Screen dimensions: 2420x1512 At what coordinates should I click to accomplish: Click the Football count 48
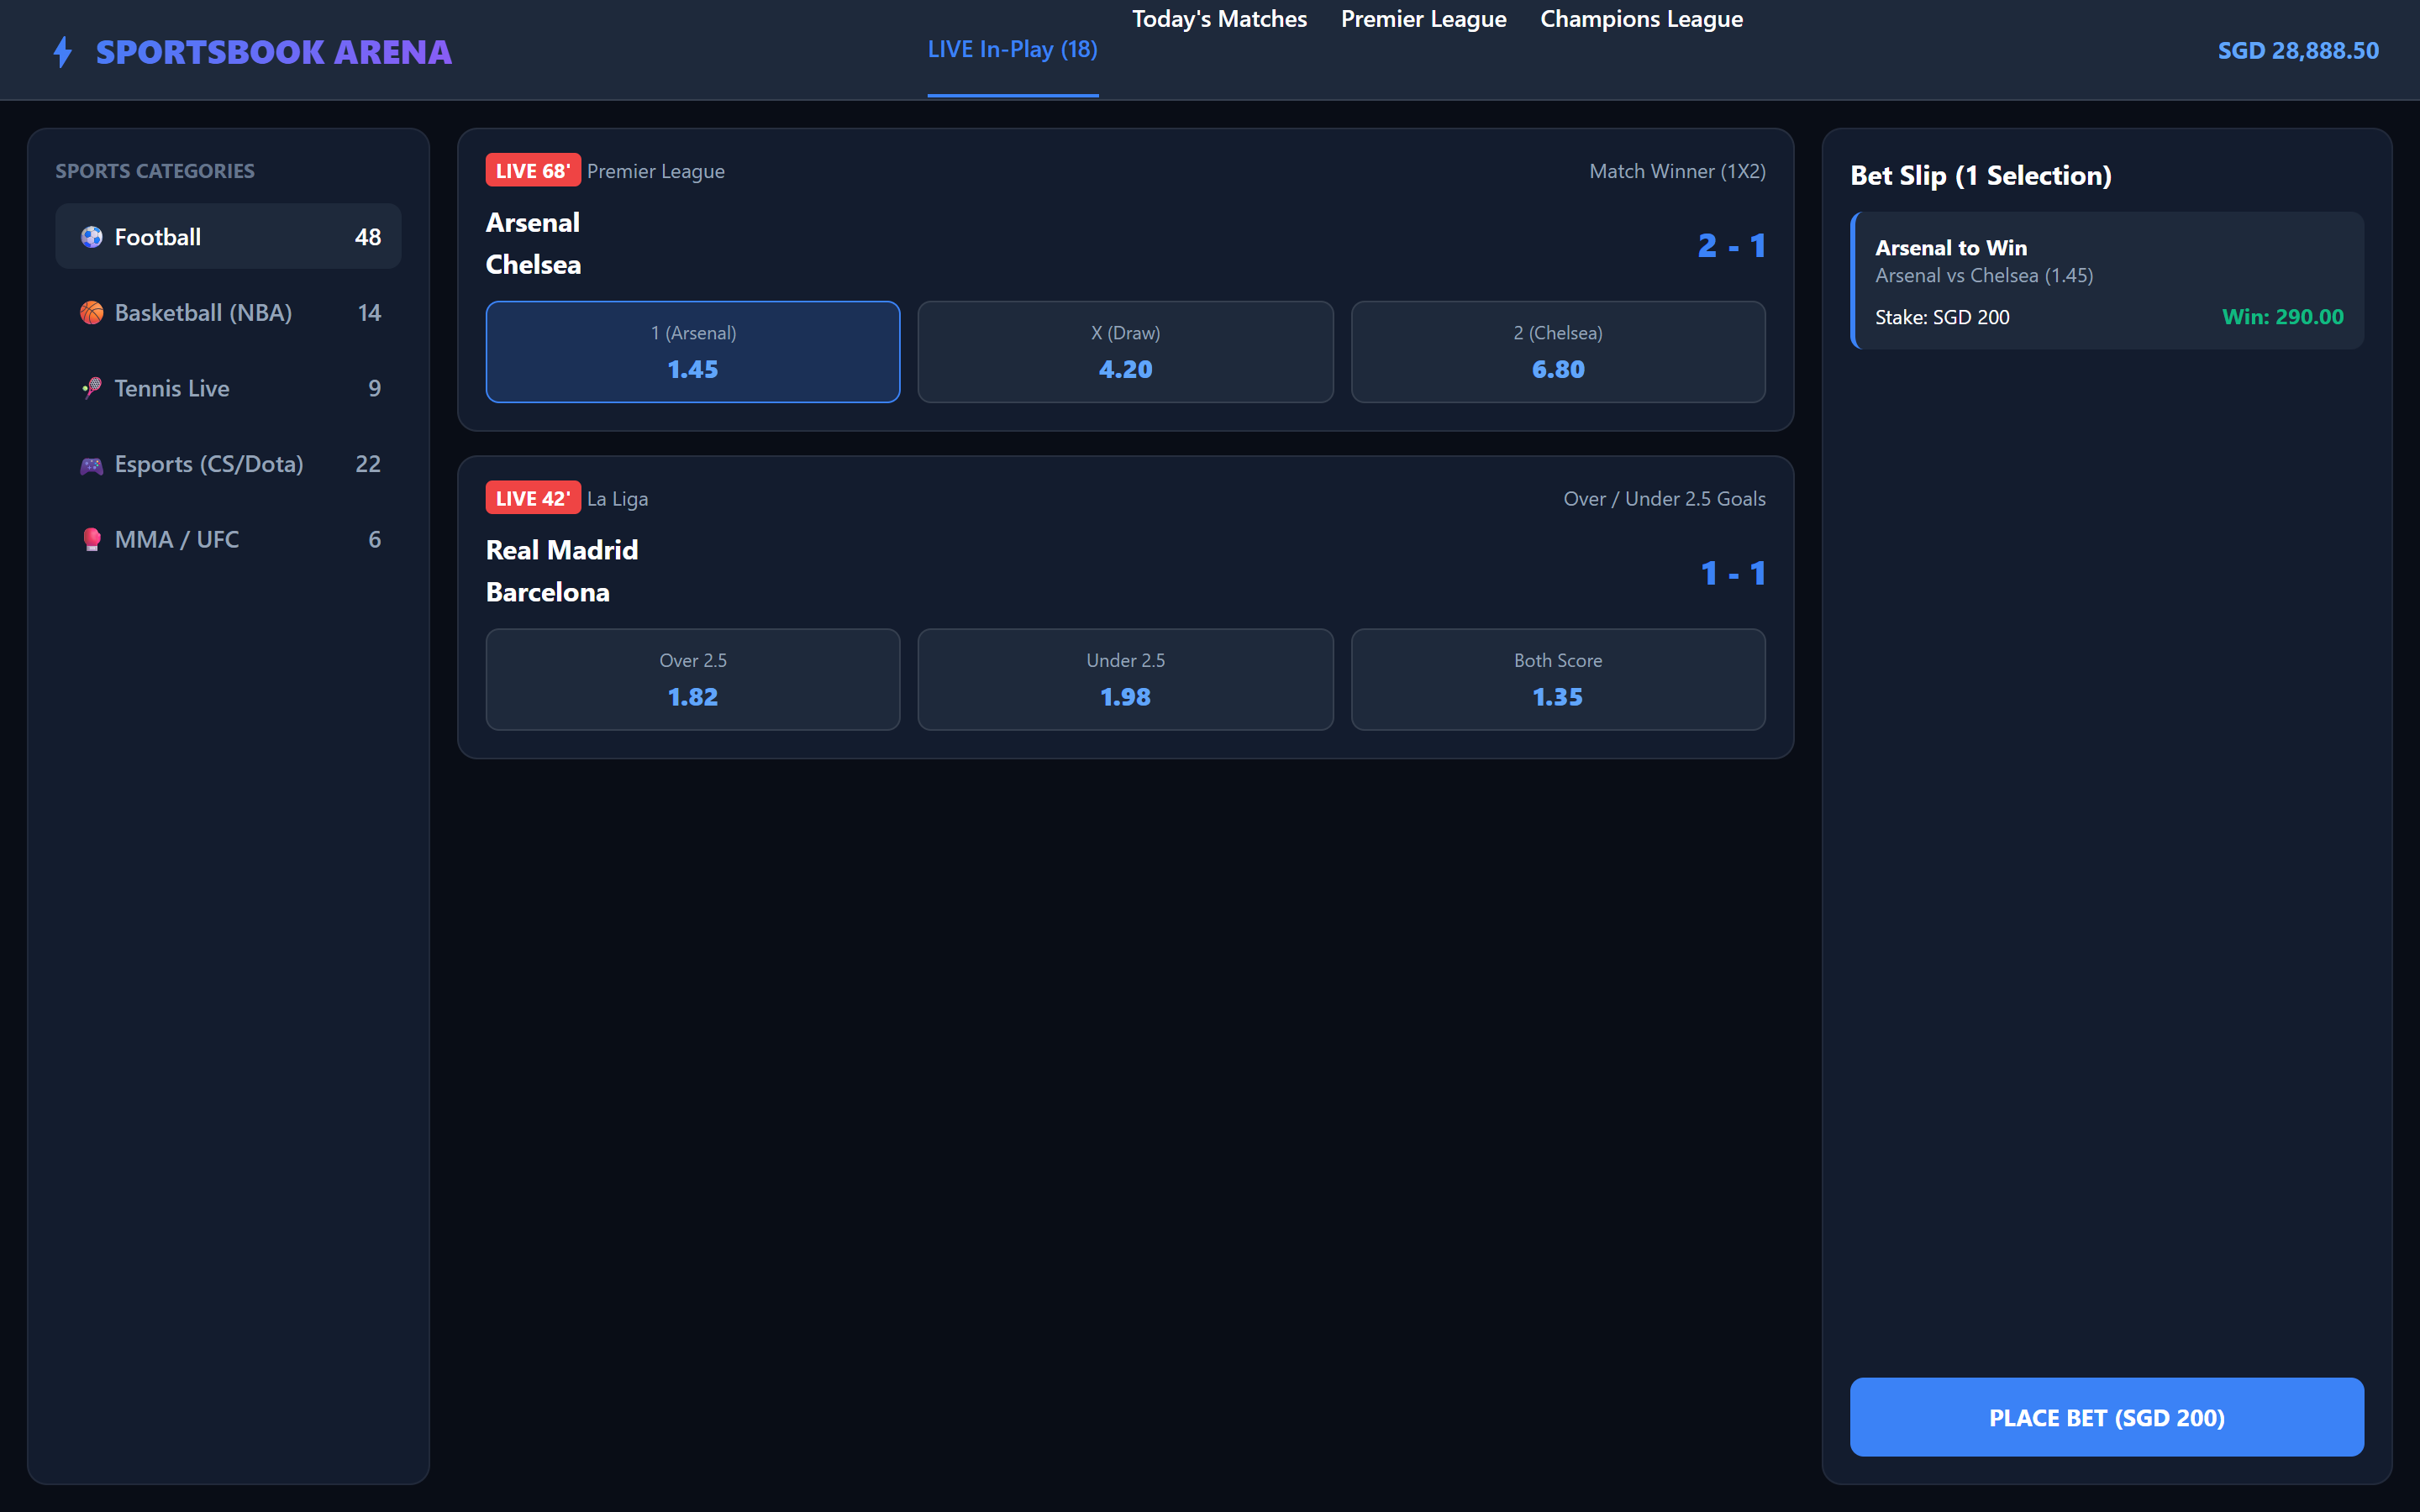tap(368, 237)
